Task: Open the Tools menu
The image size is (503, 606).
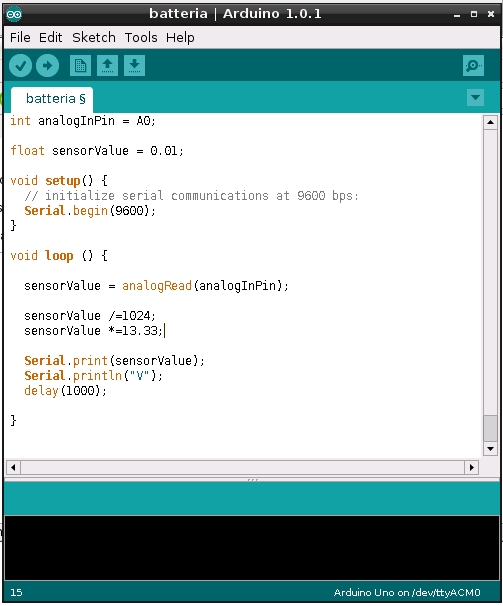Action: click(141, 37)
